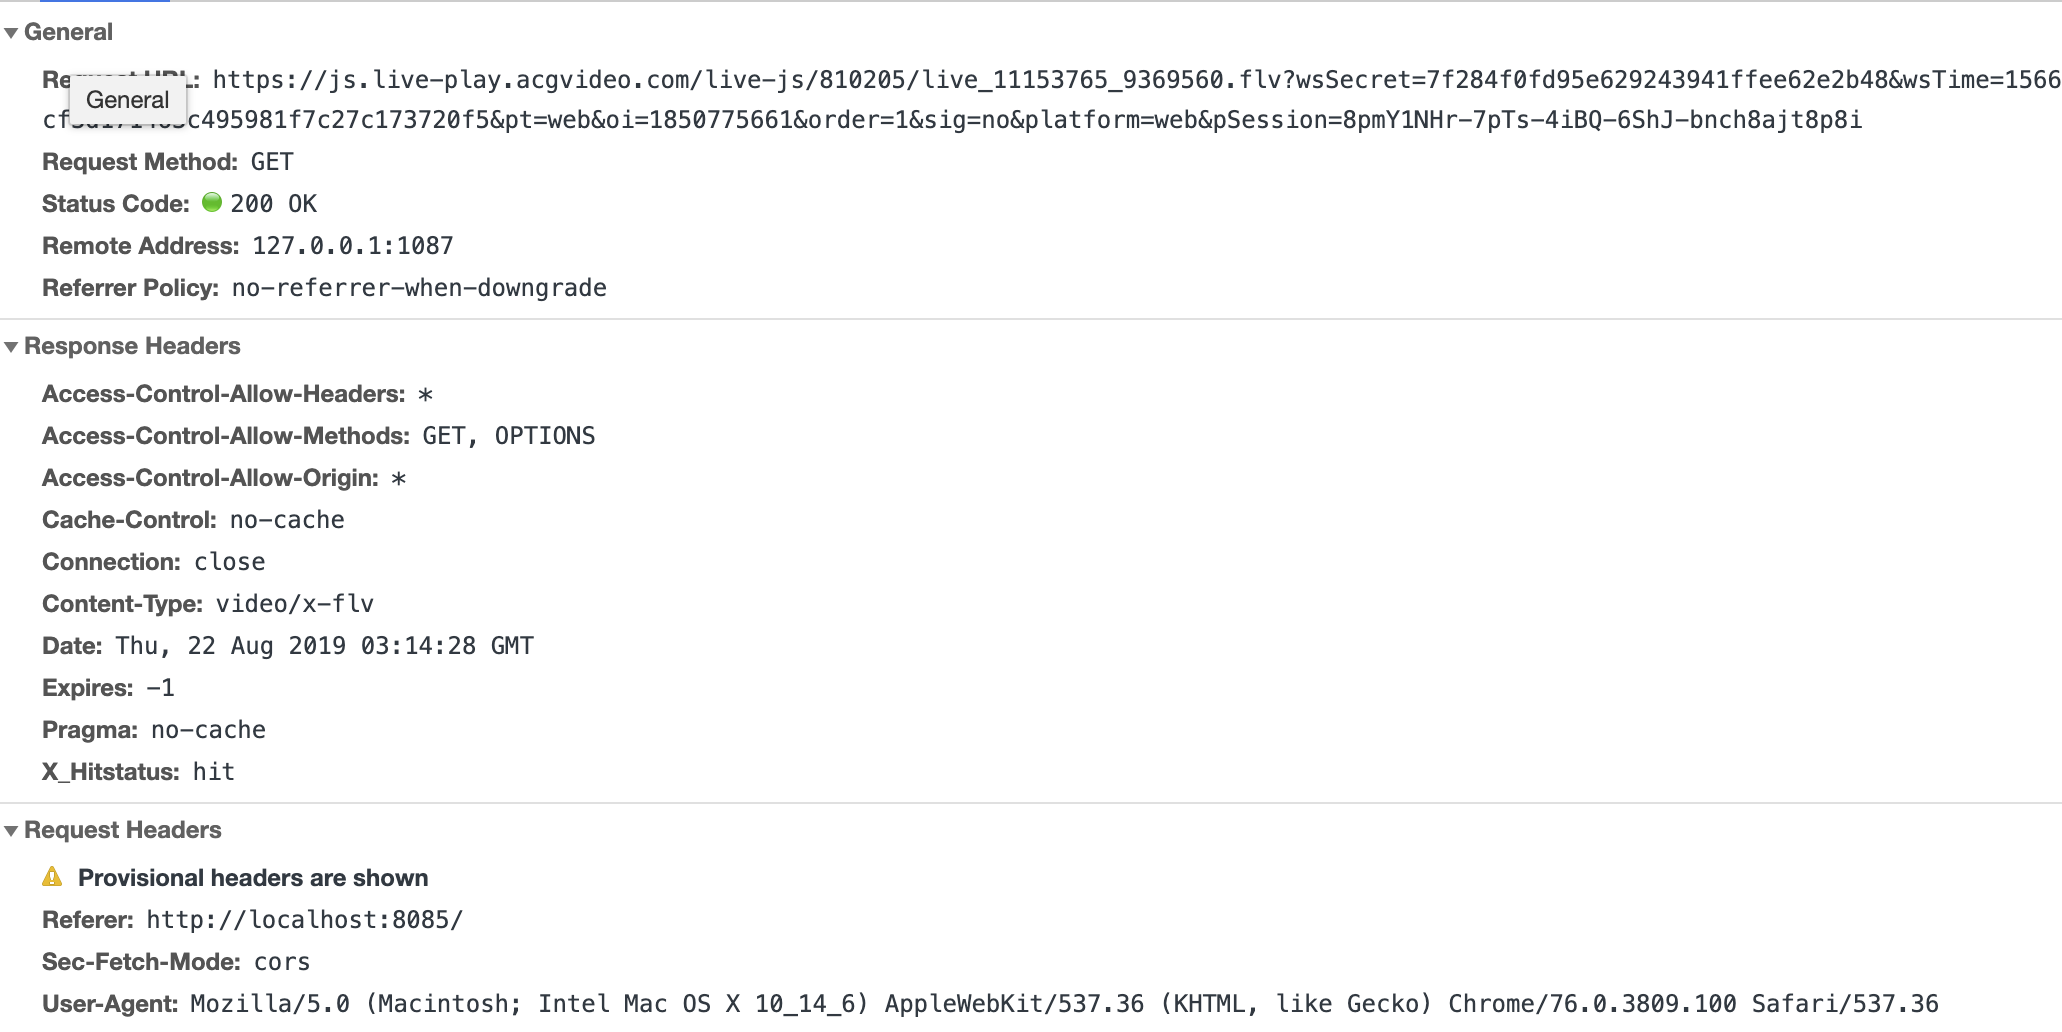Image resolution: width=2062 pixels, height=1032 pixels.
Task: Collapse the General section
Action: click(10, 31)
